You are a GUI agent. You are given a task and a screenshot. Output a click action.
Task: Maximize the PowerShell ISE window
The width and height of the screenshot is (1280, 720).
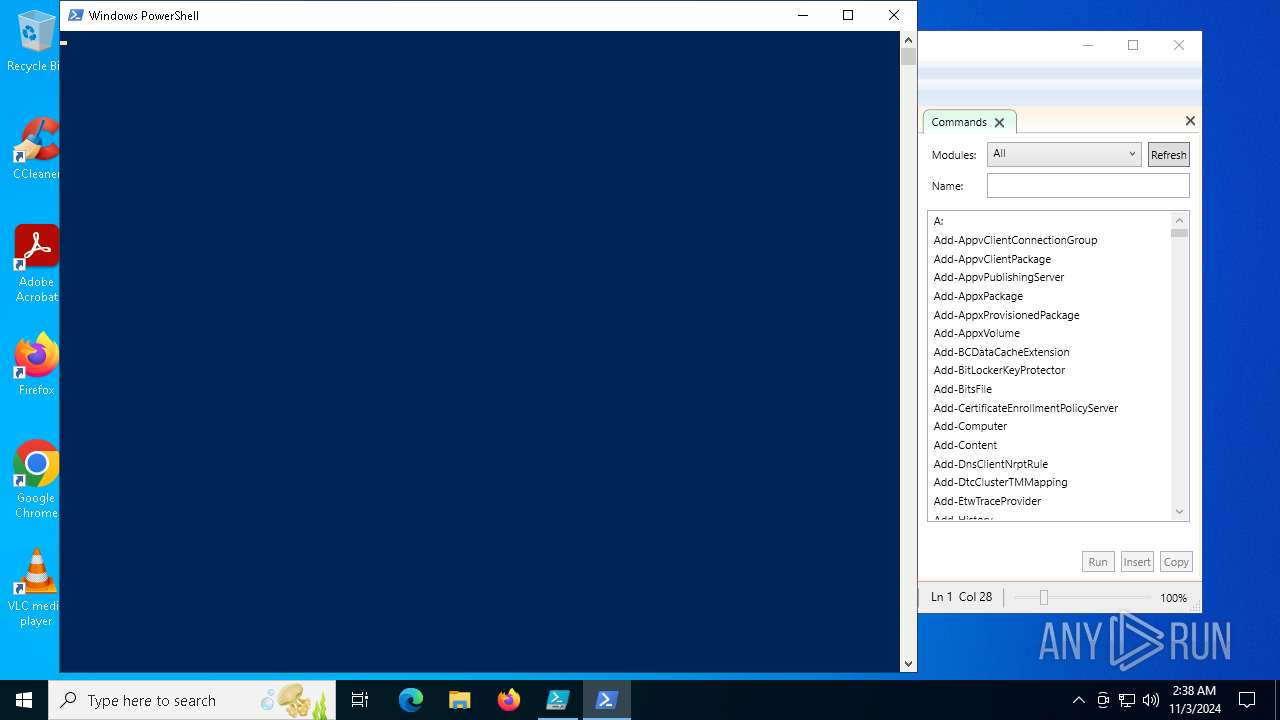(1133, 45)
